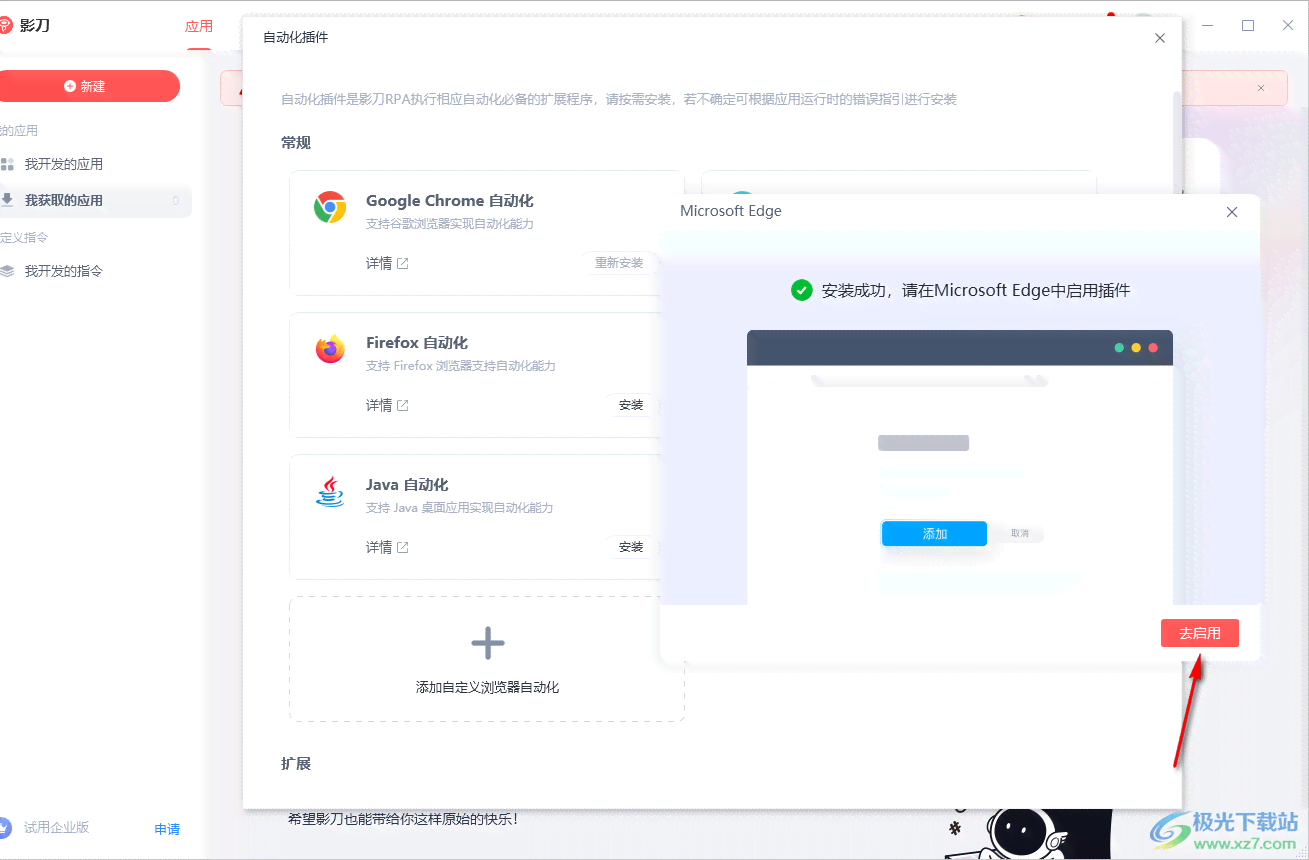Open 详情 link for Firefox 自动化
The width and height of the screenshot is (1309, 860).
tap(379, 405)
